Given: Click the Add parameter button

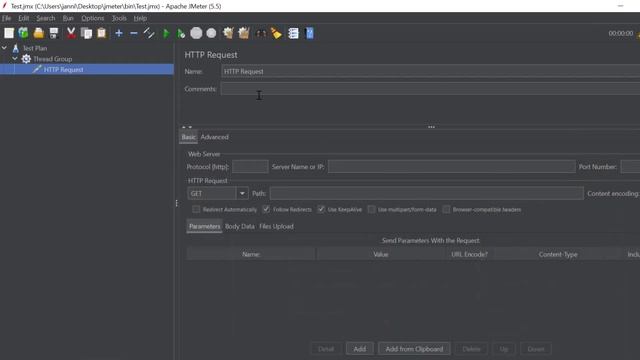Looking at the screenshot, I should coord(360,349).
